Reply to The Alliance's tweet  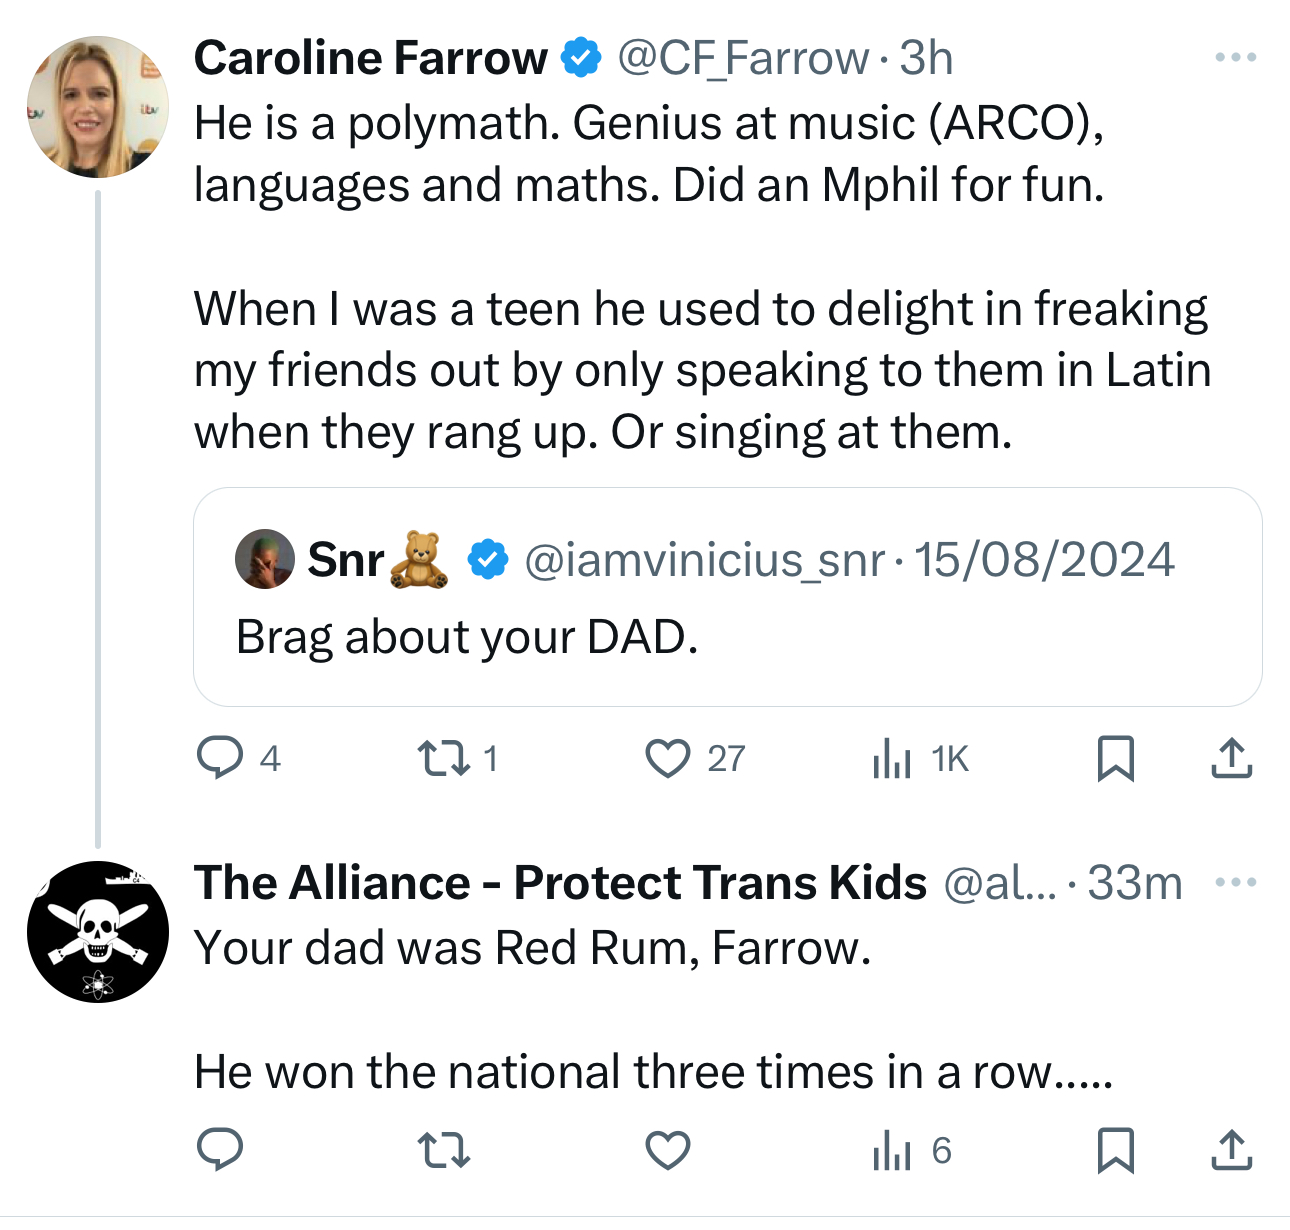[x=220, y=1150]
